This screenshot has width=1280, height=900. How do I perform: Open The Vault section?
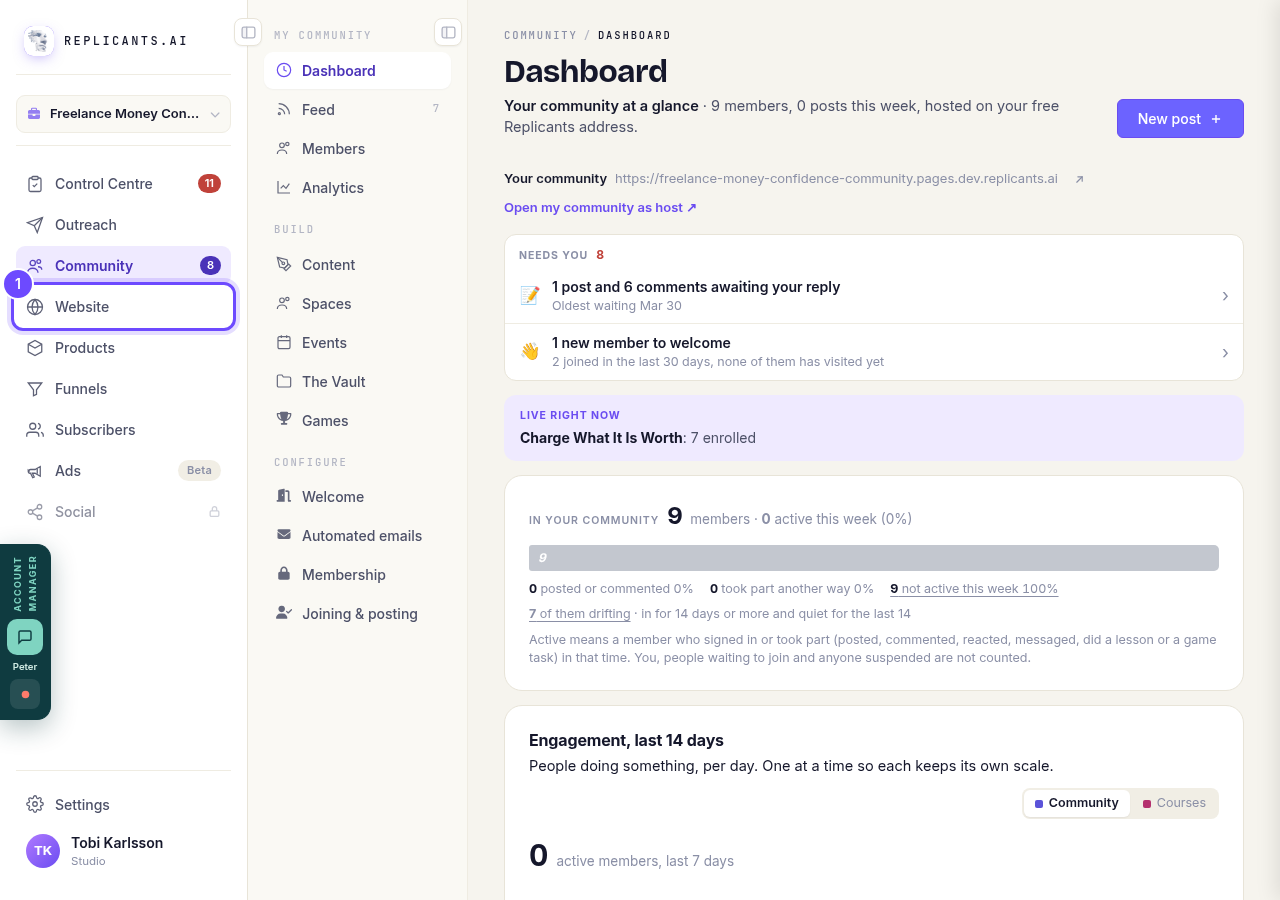pos(357,382)
